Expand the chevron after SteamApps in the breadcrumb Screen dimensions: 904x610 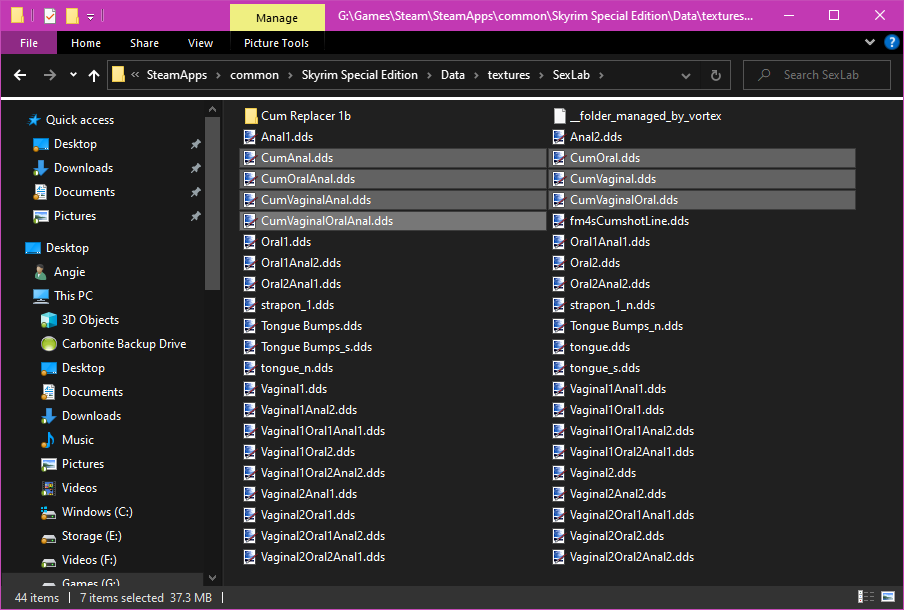219,75
